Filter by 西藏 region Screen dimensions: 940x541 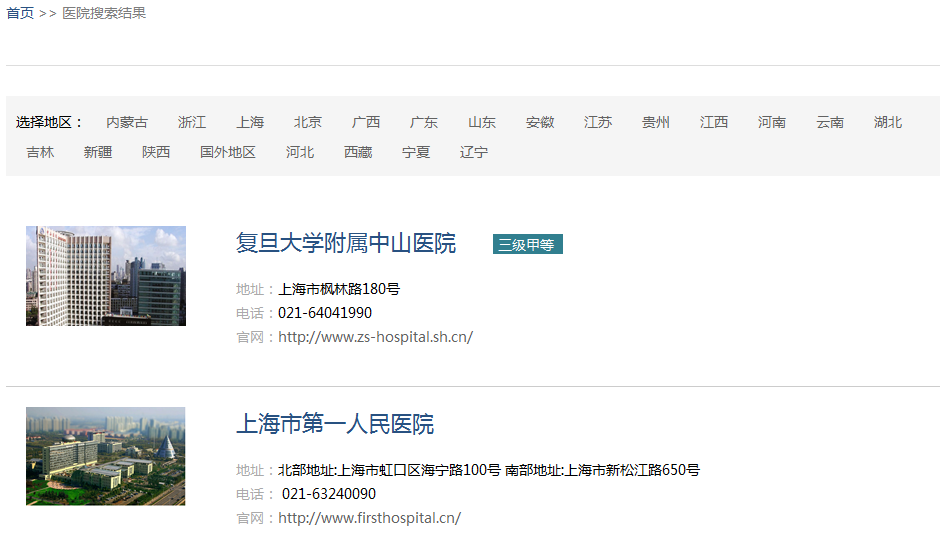coord(358,152)
